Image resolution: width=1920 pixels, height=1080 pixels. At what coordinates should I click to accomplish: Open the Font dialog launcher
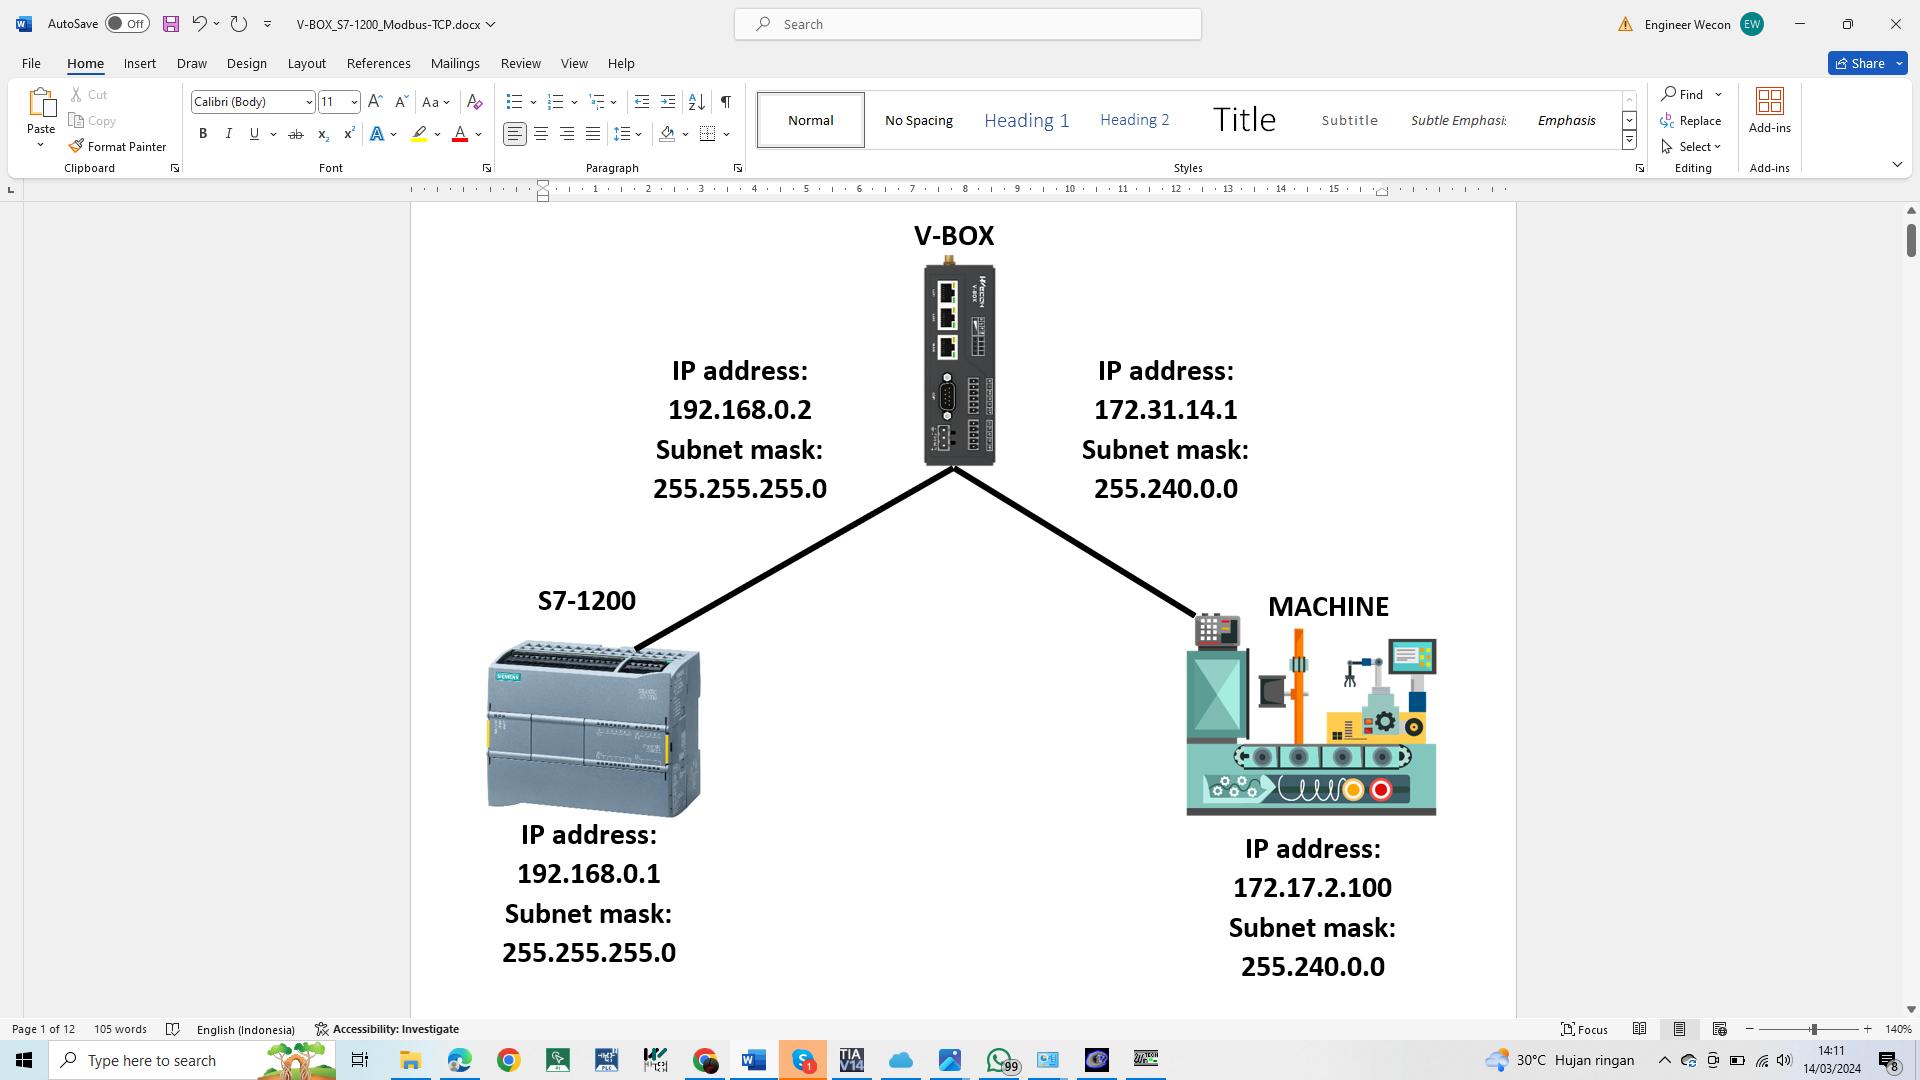tap(487, 168)
